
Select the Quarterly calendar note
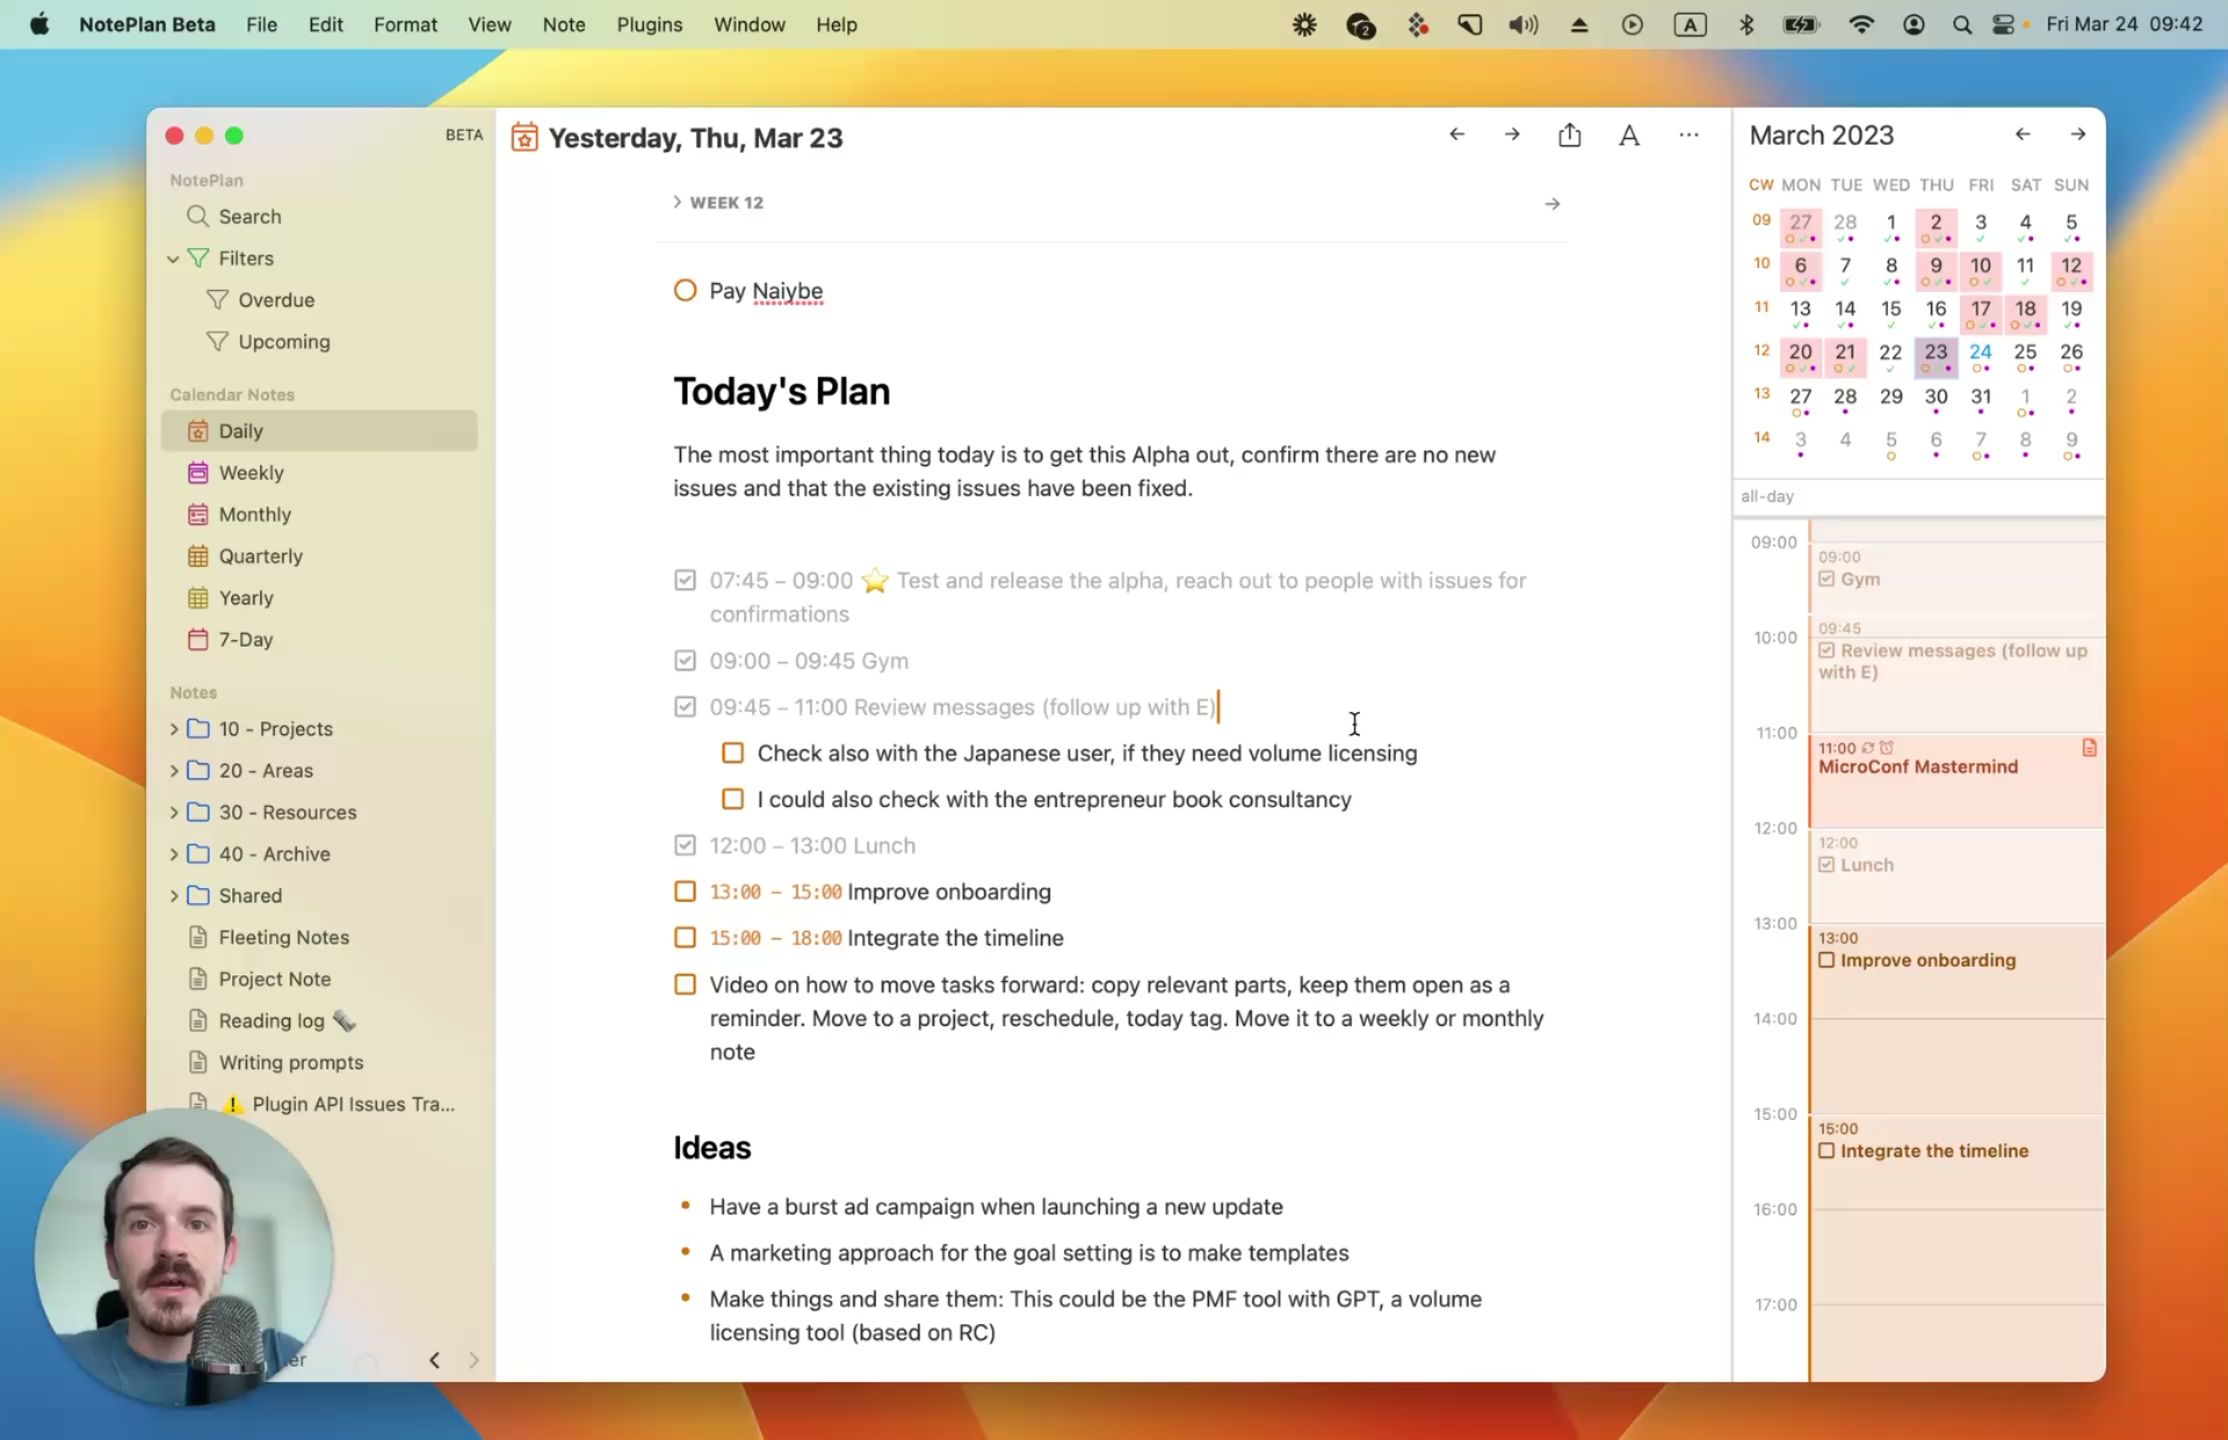260,556
